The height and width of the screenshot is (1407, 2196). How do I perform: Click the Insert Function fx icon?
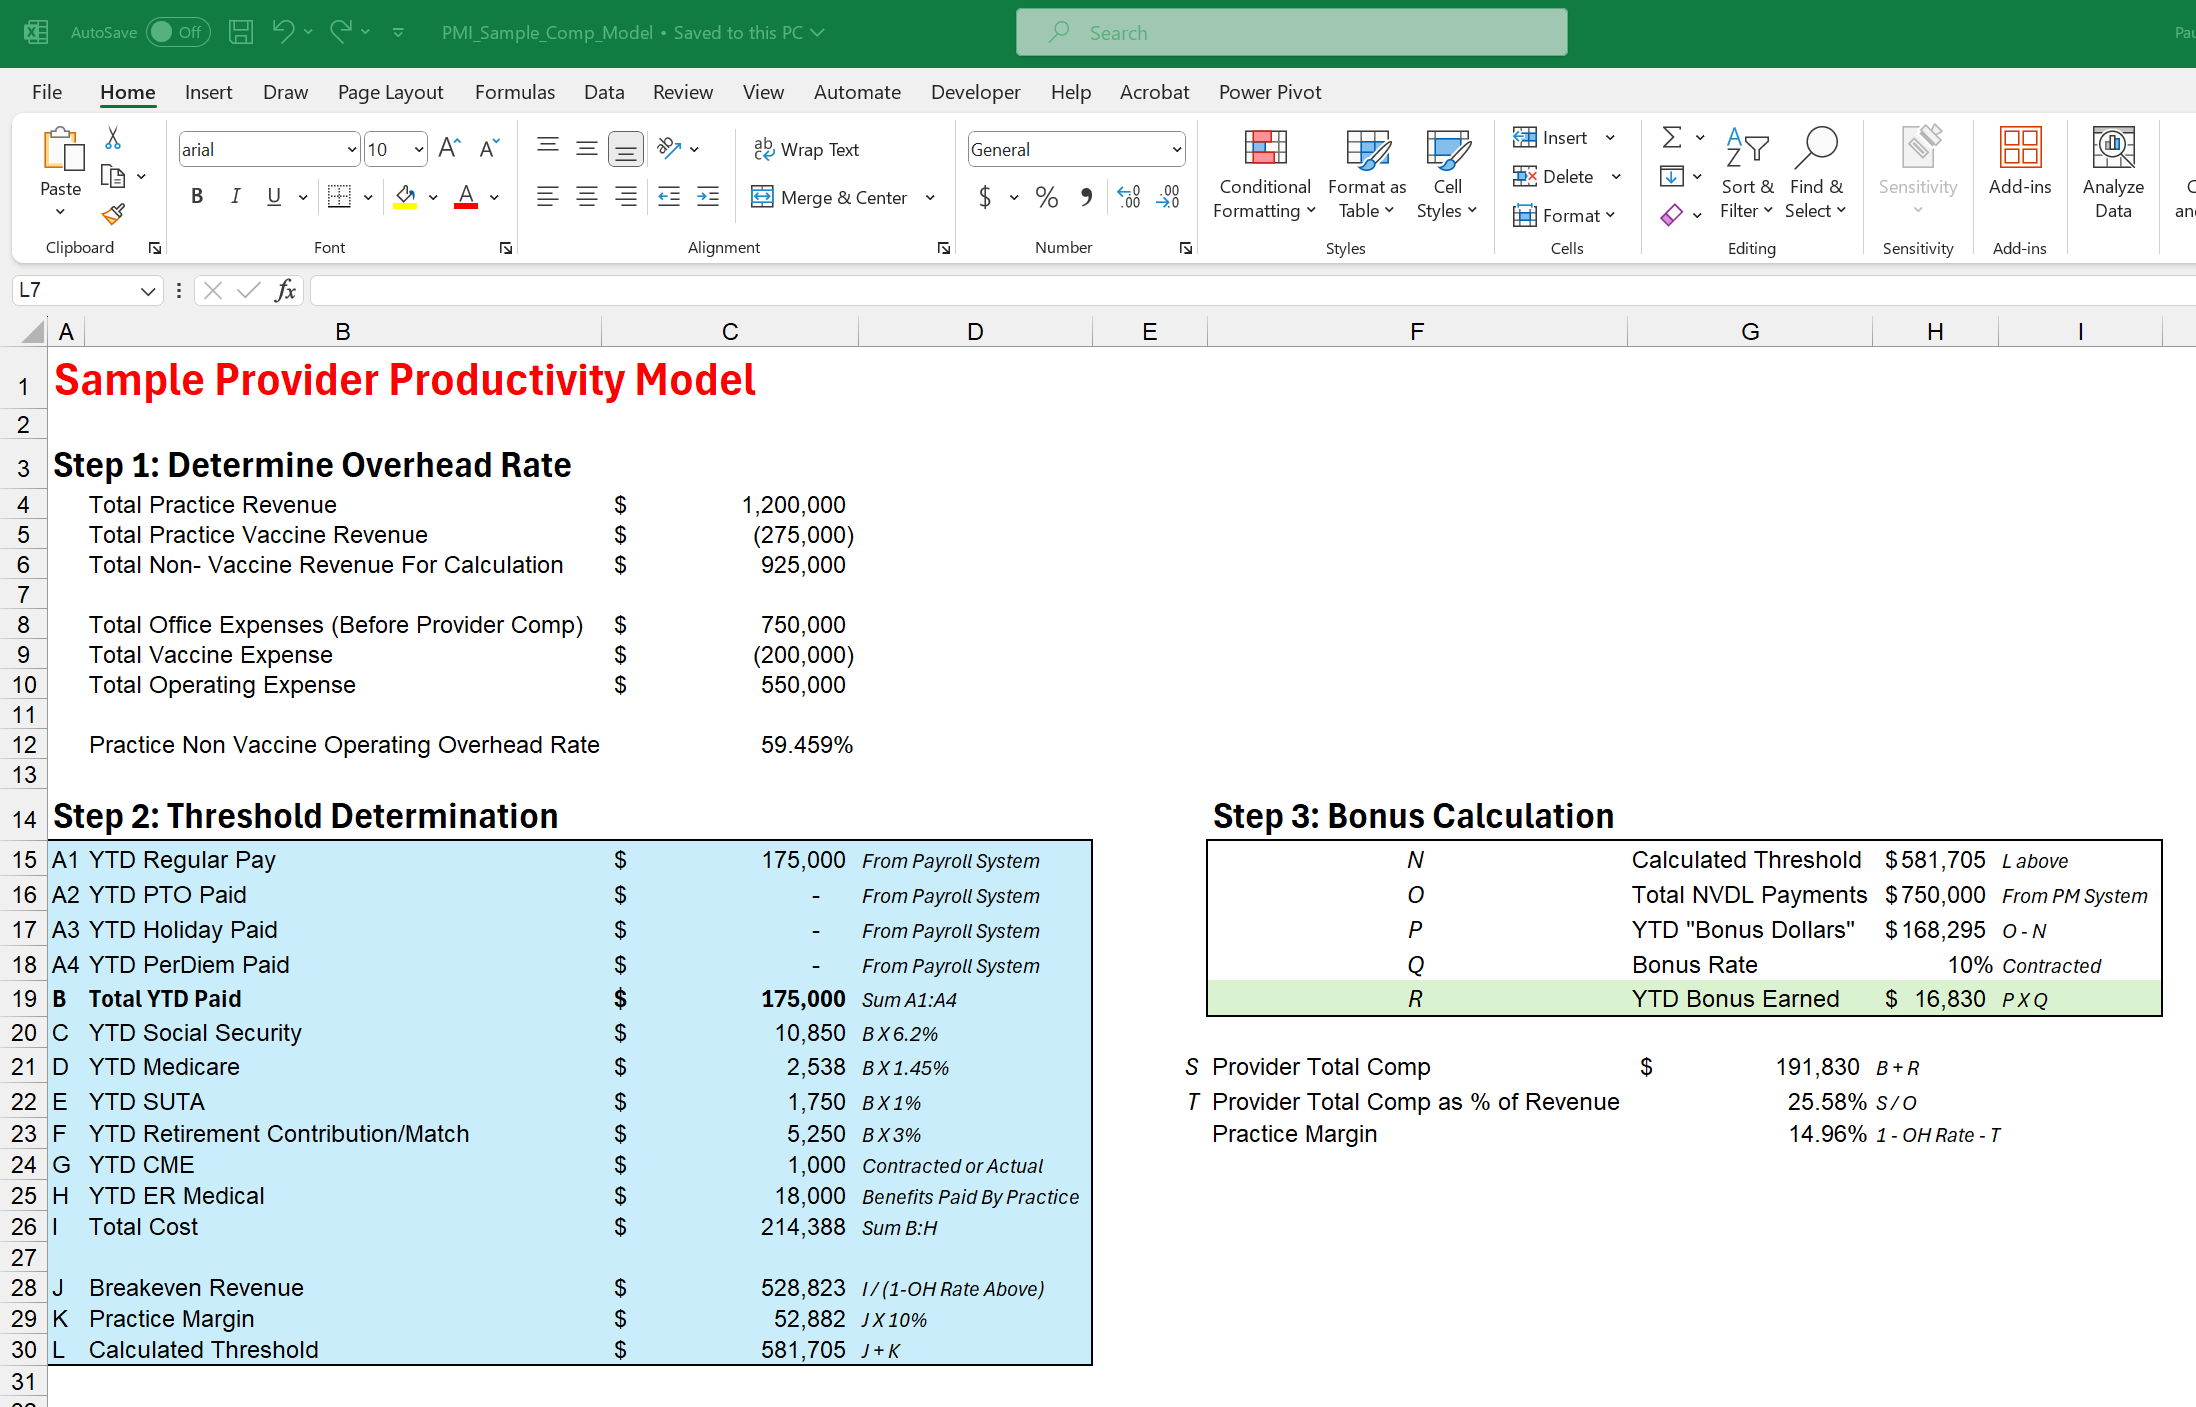tap(285, 290)
